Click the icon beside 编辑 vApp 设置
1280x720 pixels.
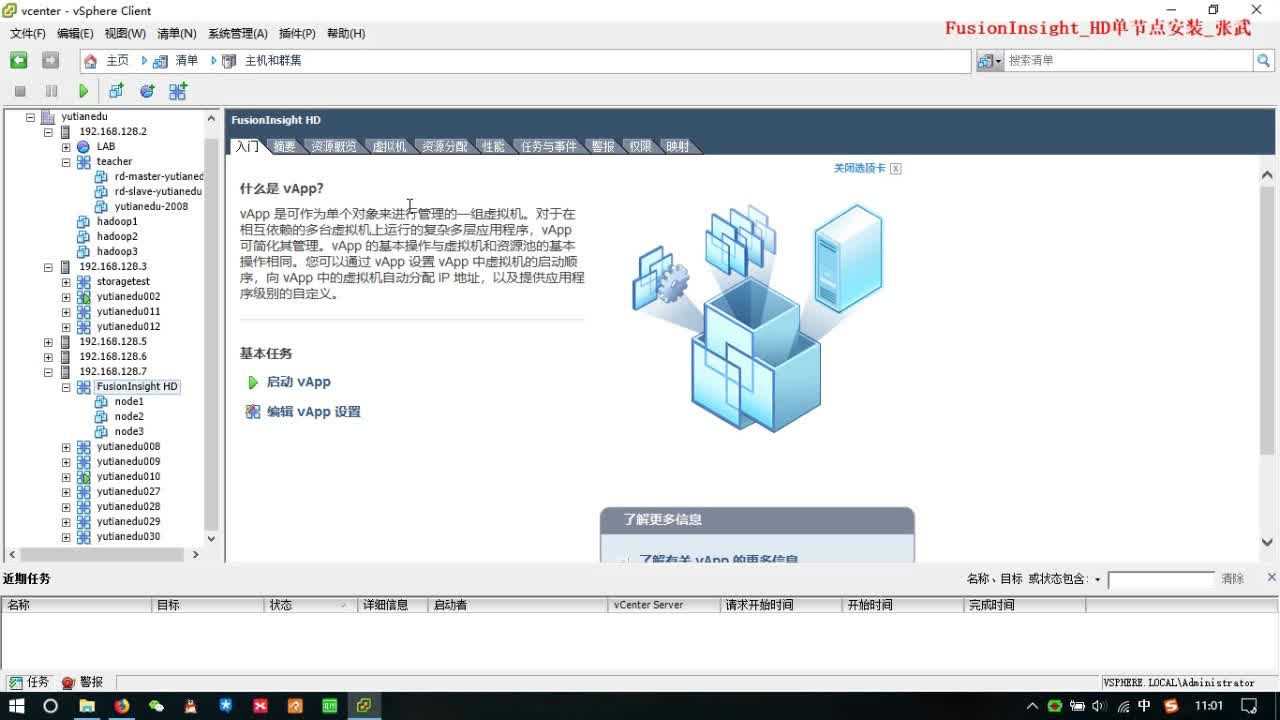pyautogui.click(x=253, y=412)
